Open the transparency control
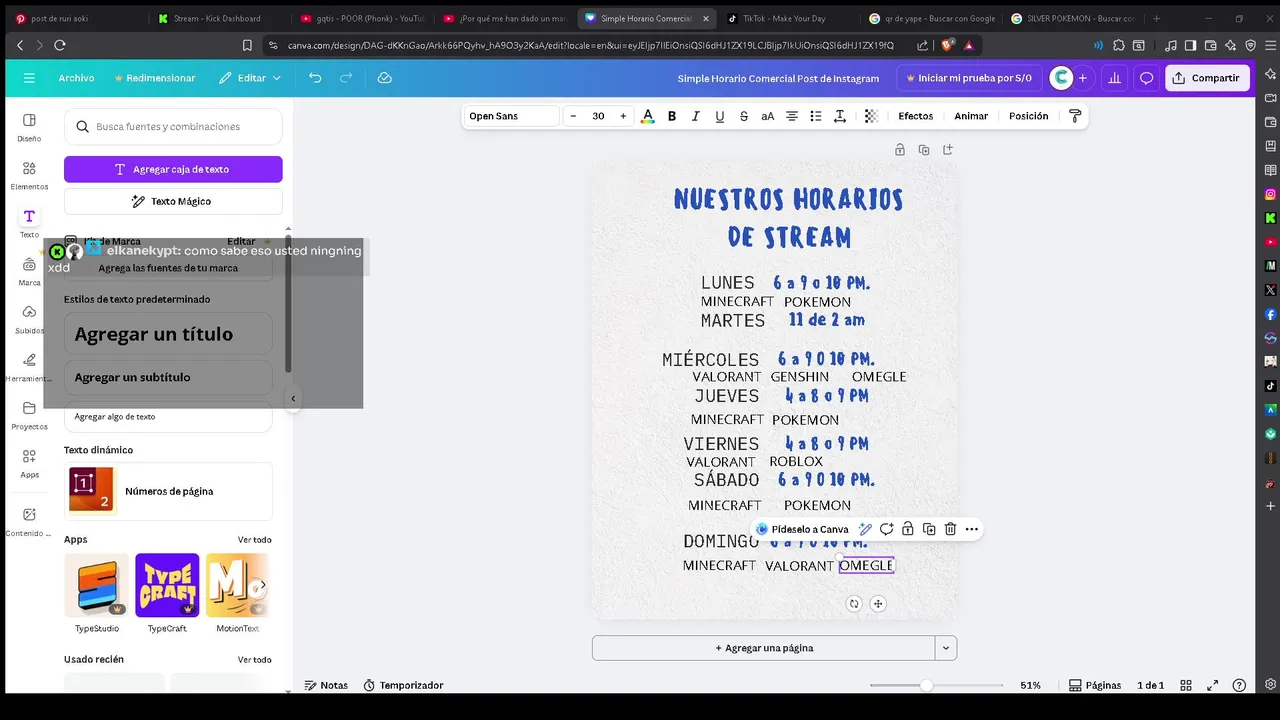1280x720 pixels. click(x=871, y=116)
